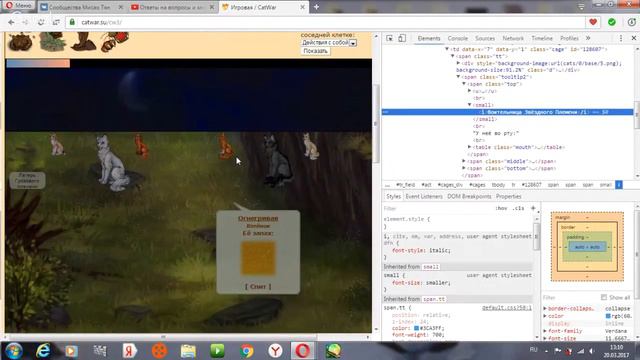Open the DevTools three-dot customize menu
Viewport: 640px width, 360px height.
coord(621,38)
